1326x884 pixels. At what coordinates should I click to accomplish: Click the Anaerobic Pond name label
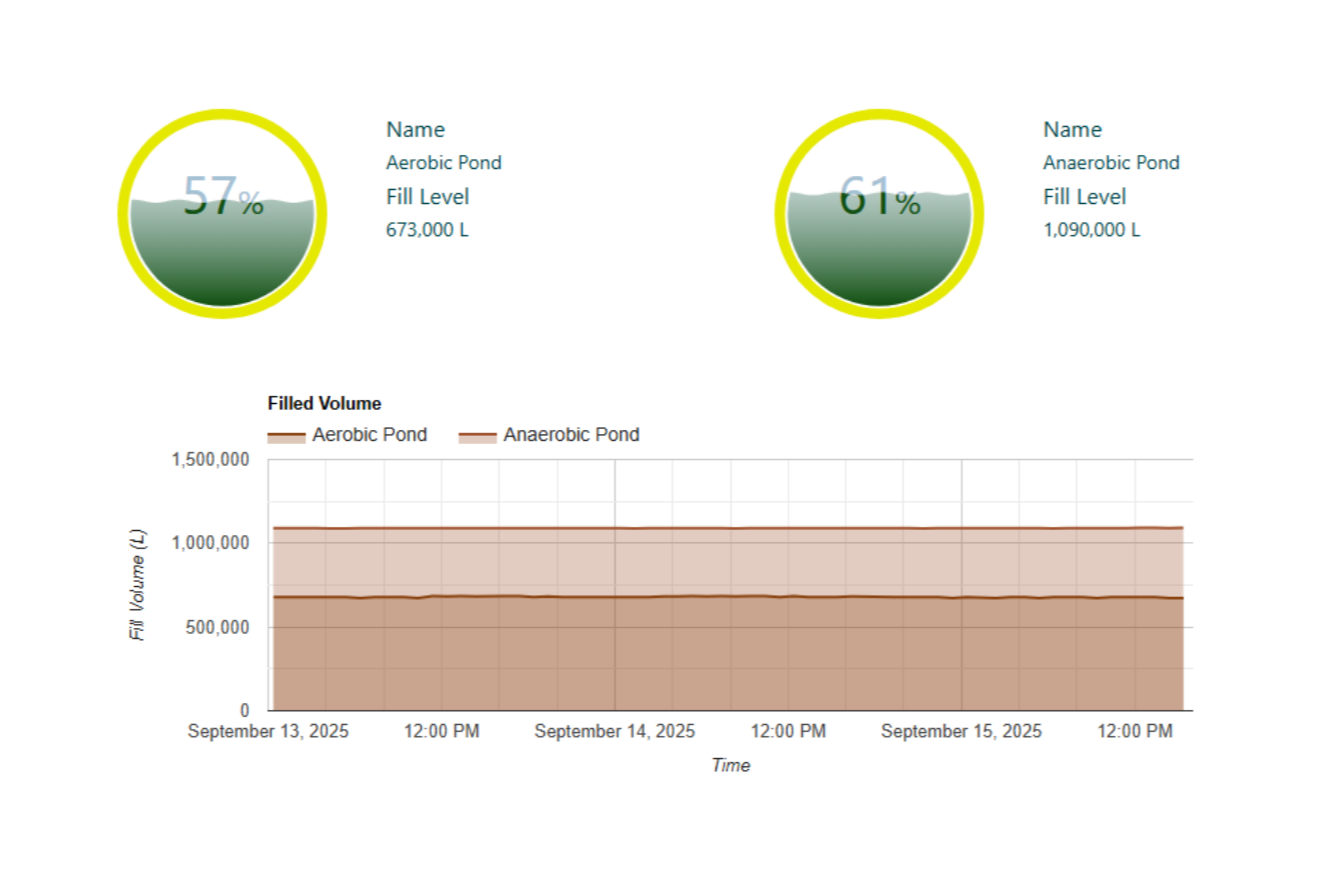pos(1111,163)
